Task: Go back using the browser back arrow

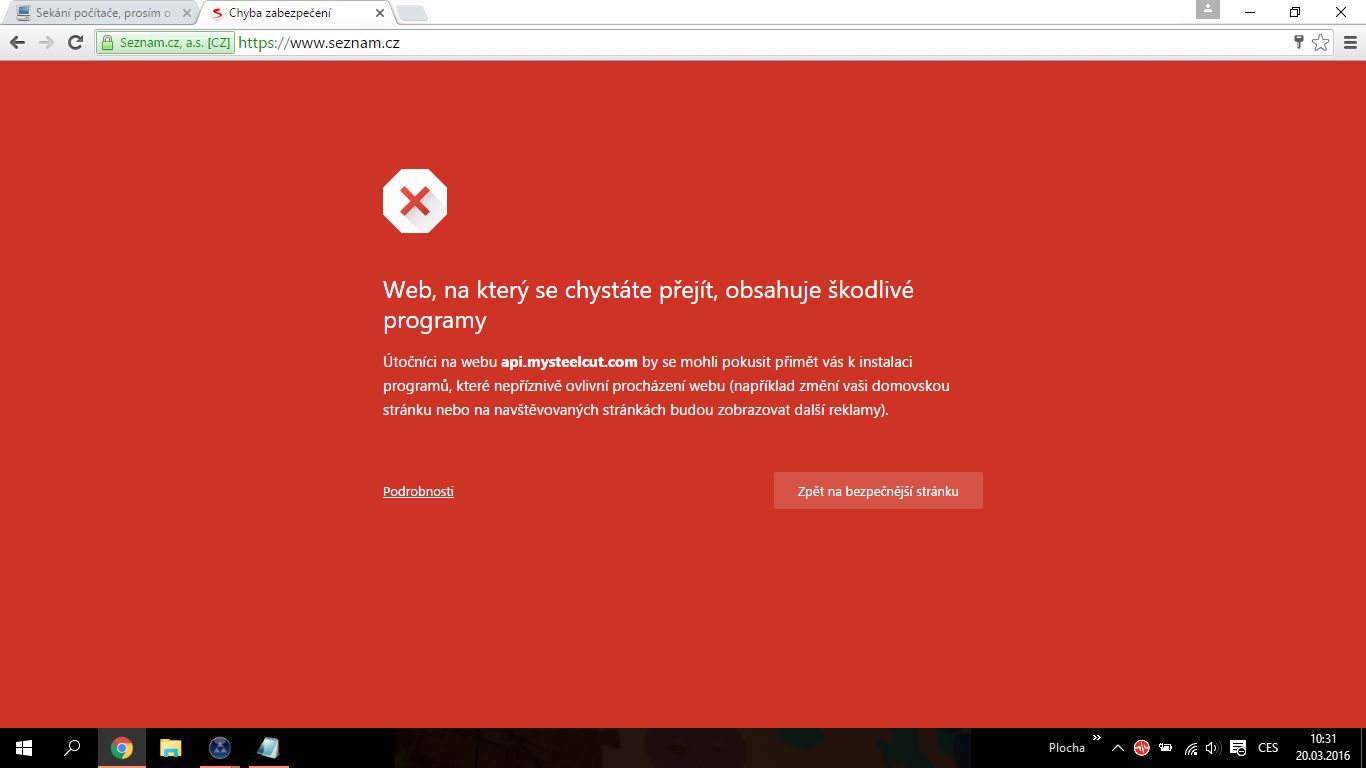Action: pyautogui.click(x=17, y=42)
